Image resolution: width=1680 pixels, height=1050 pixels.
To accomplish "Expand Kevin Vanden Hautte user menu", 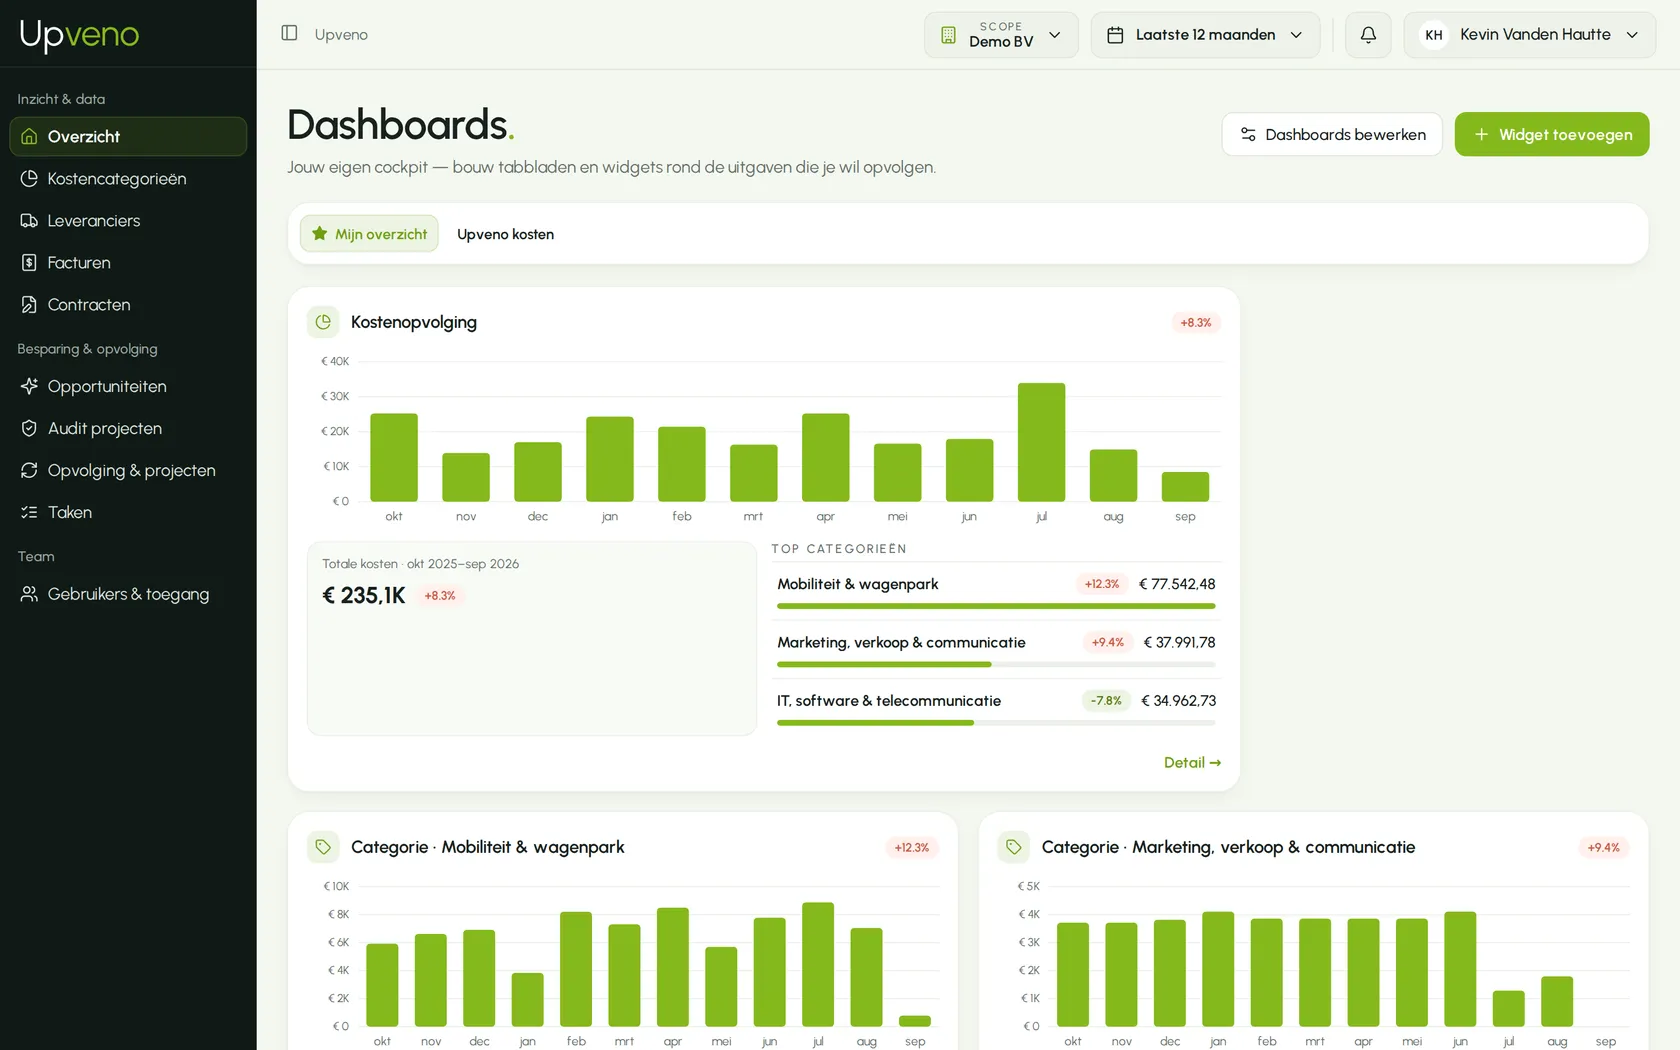I will (1529, 35).
